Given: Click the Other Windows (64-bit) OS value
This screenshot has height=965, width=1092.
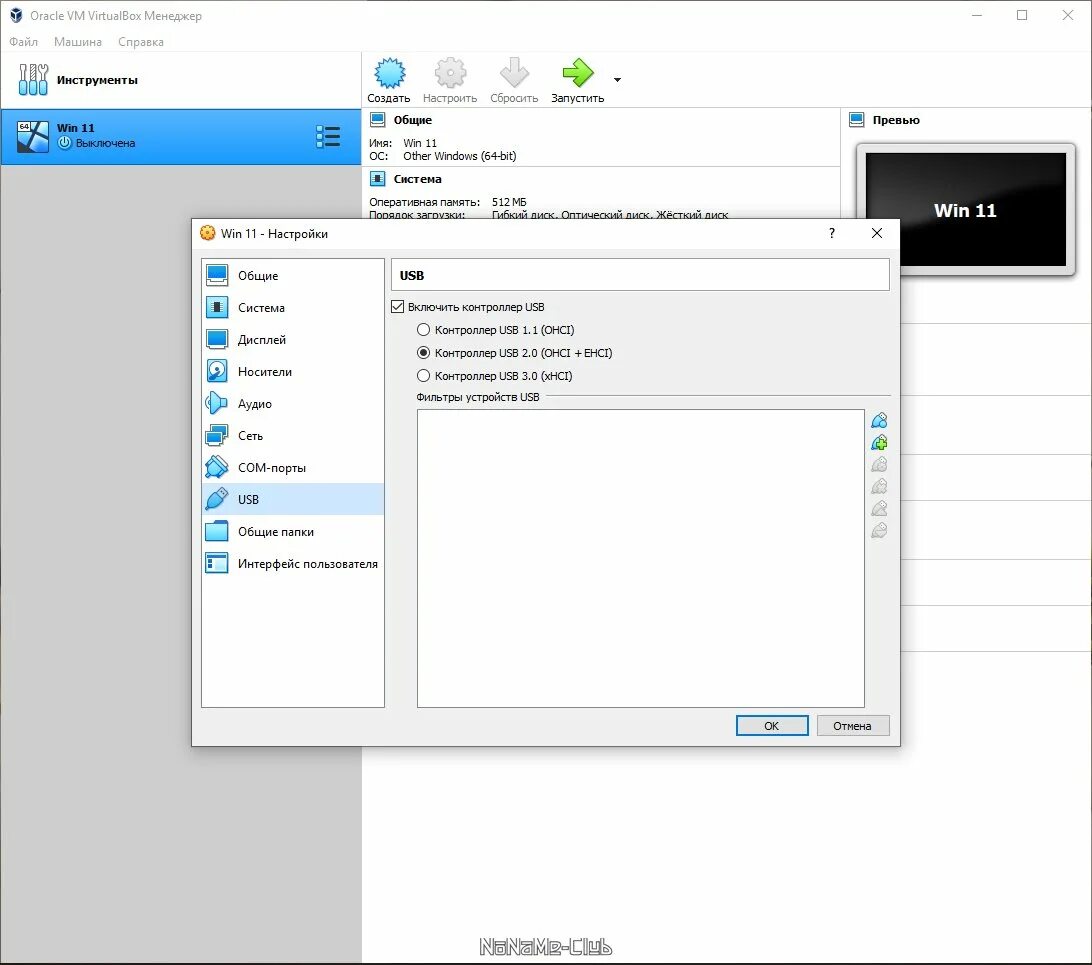Looking at the screenshot, I should tap(460, 156).
